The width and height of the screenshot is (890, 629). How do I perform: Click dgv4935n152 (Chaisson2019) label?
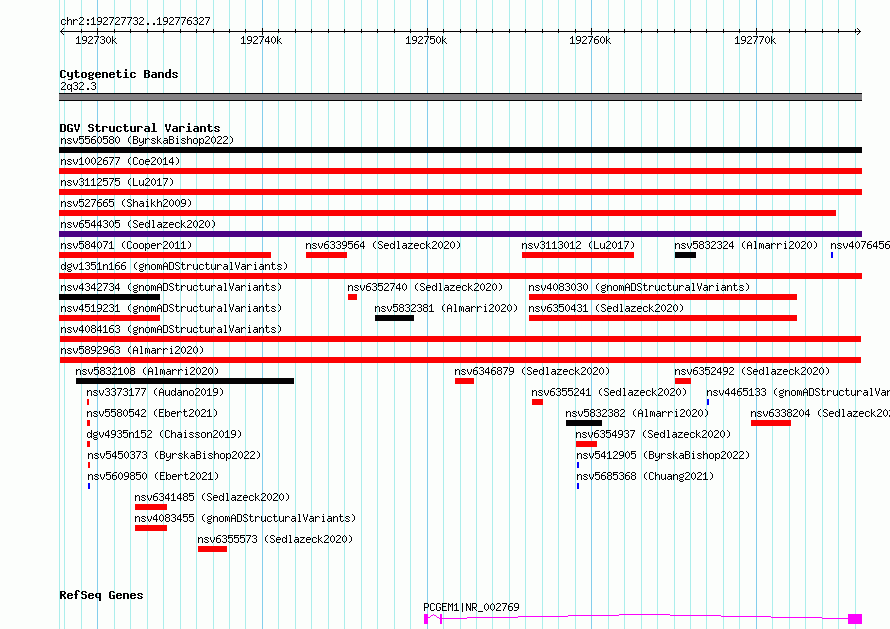point(164,434)
